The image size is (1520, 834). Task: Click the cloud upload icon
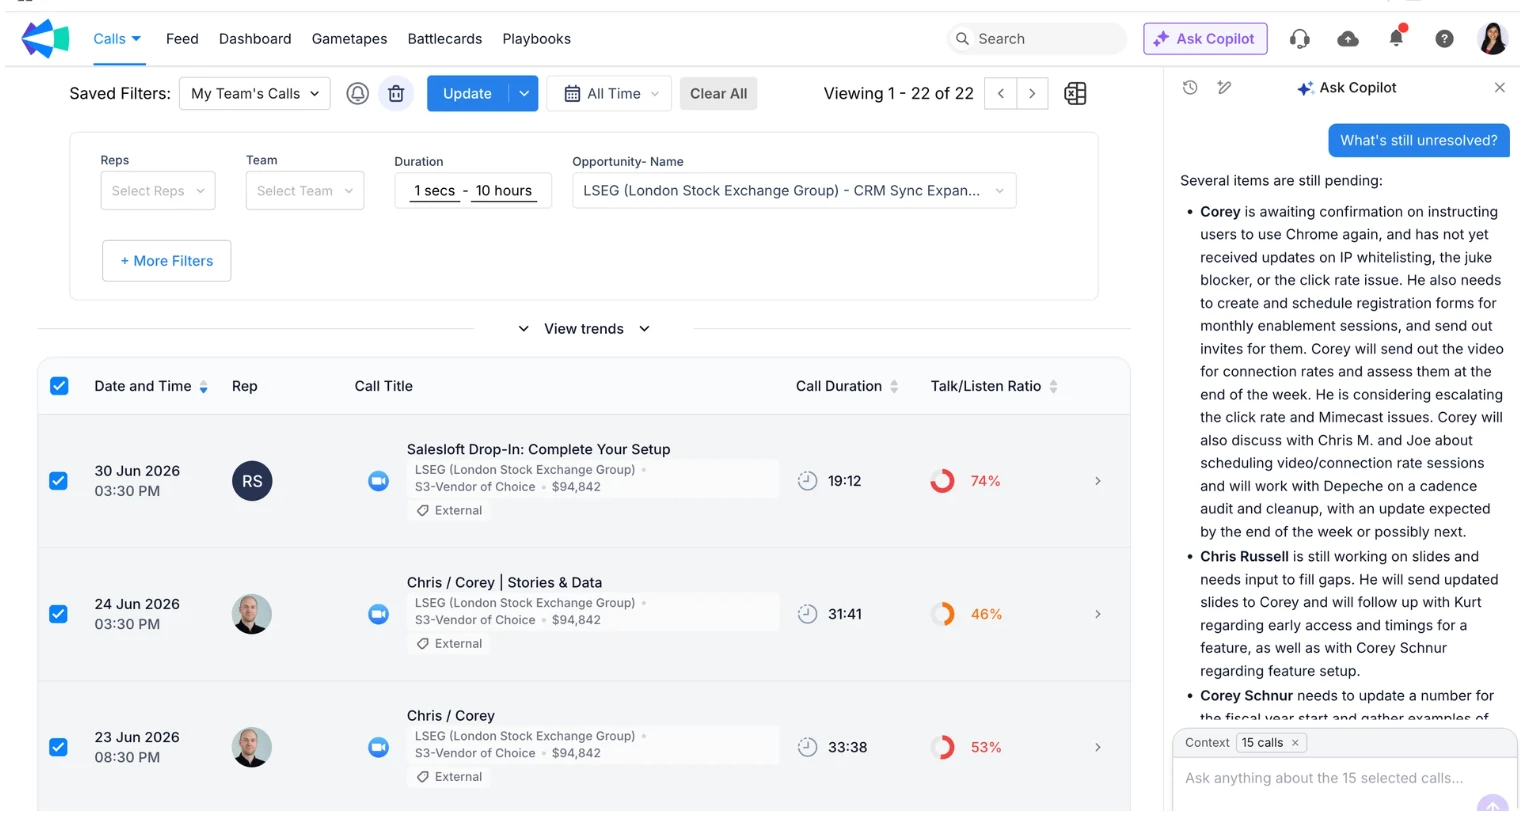(1348, 39)
